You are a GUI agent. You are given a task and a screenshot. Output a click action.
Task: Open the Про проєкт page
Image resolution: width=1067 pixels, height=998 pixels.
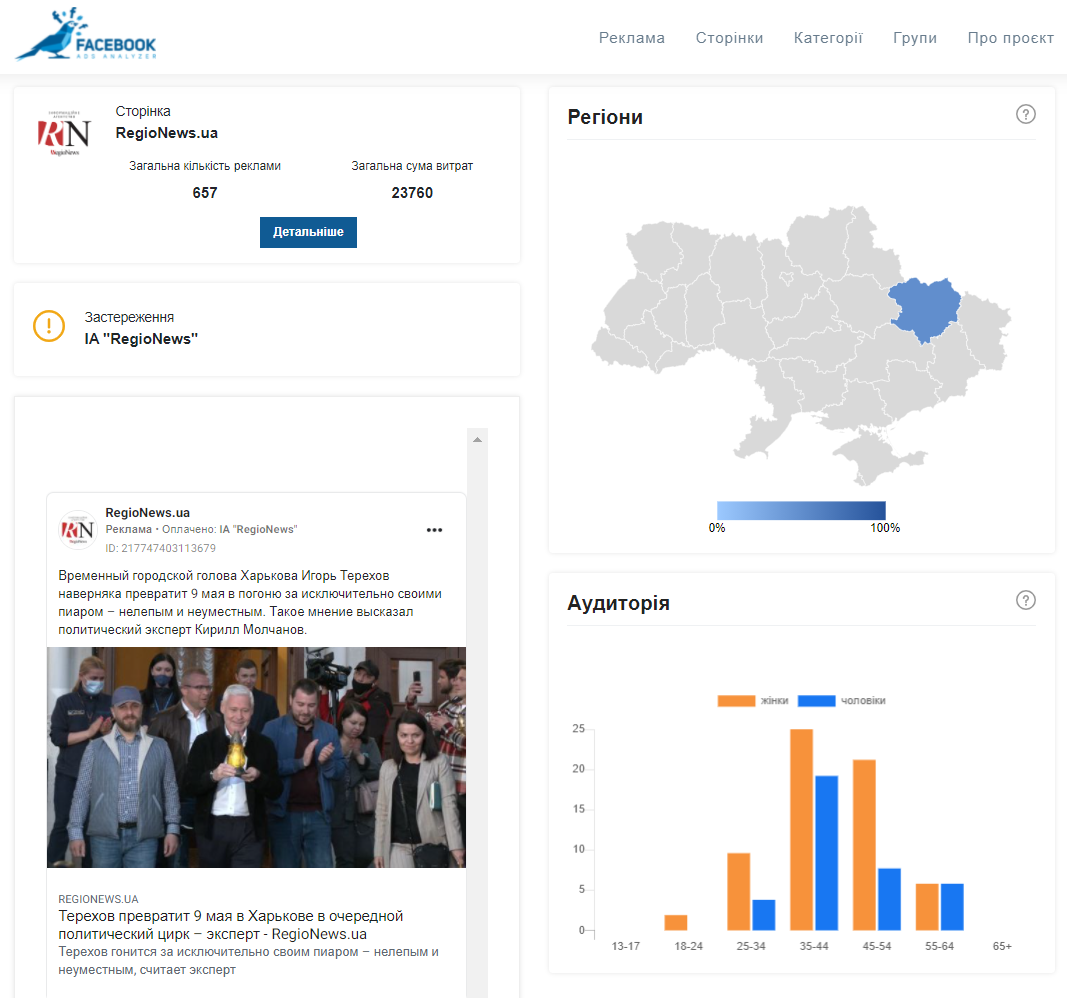pos(1010,38)
